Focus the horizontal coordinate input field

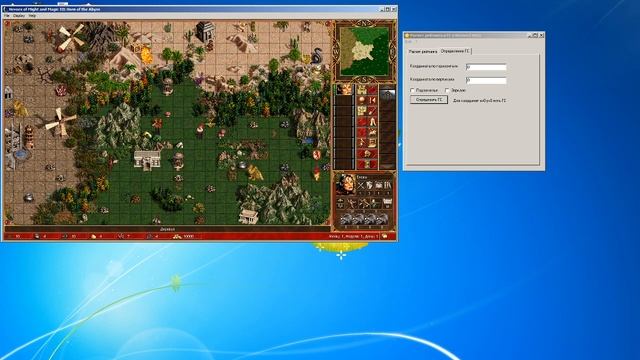[x=486, y=67]
